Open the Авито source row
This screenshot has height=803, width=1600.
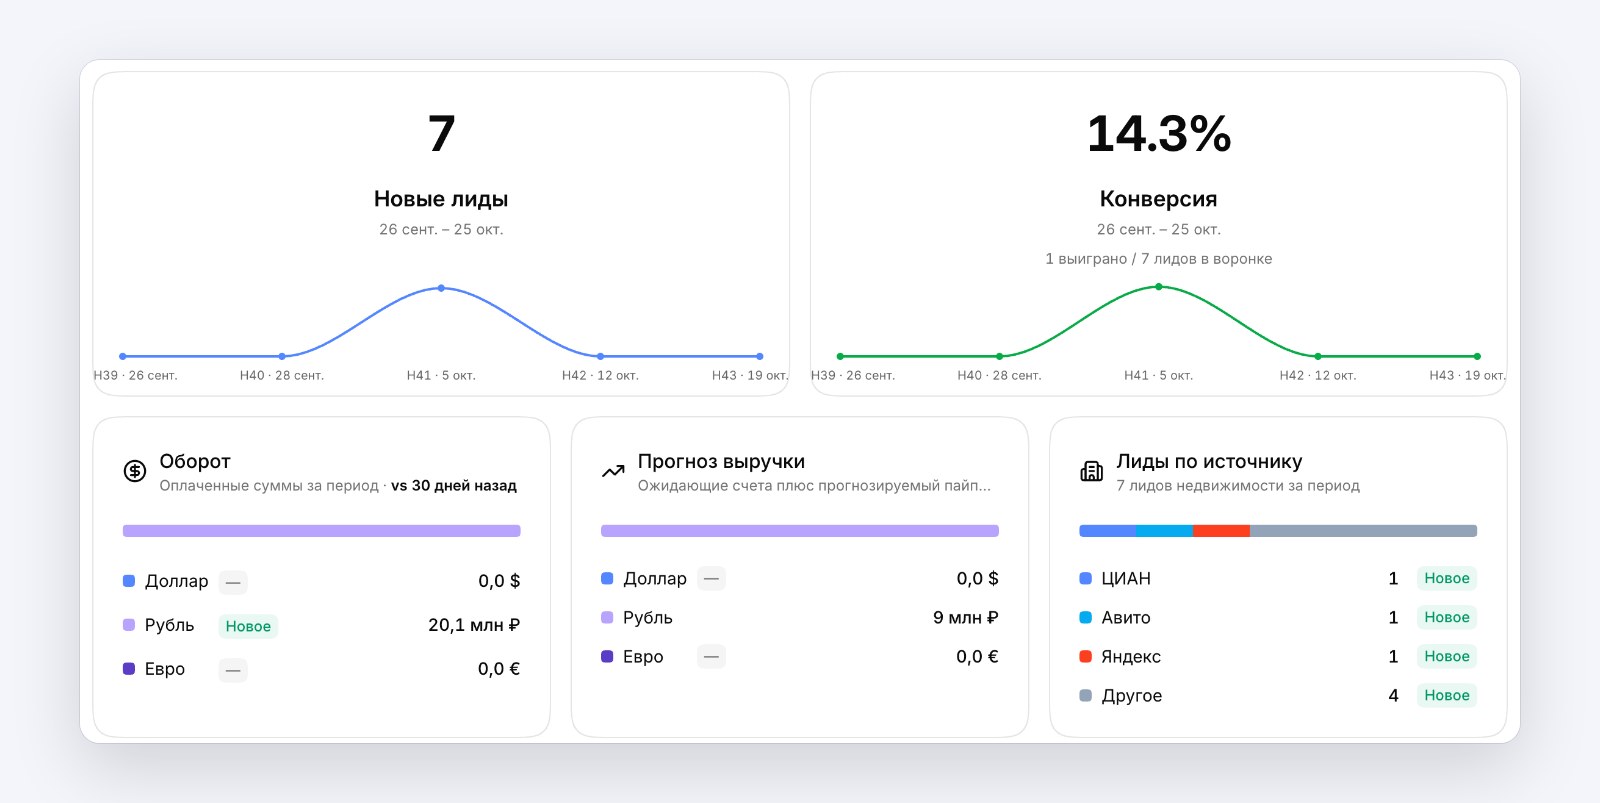(1278, 617)
